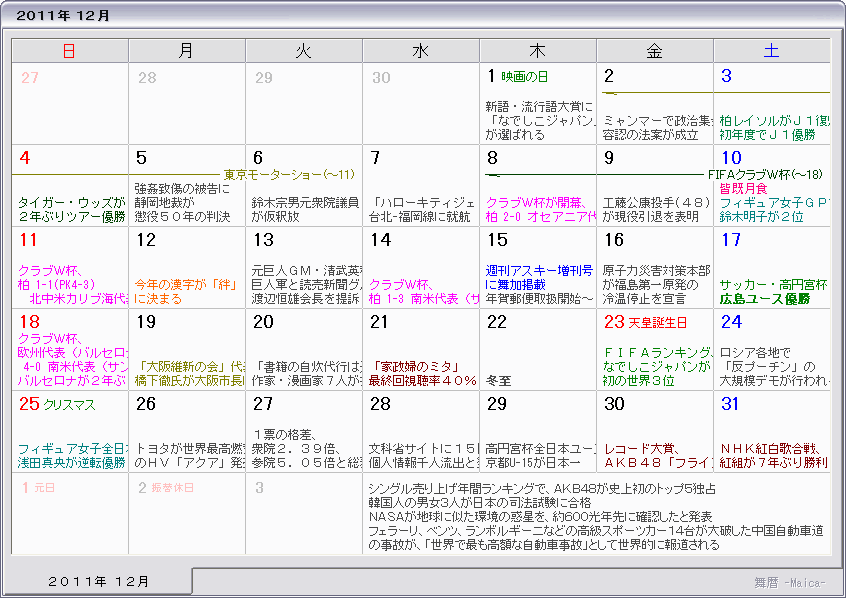
Task: Click 天皇誕生日 holiday label on December 23
Action: [x=657, y=323]
